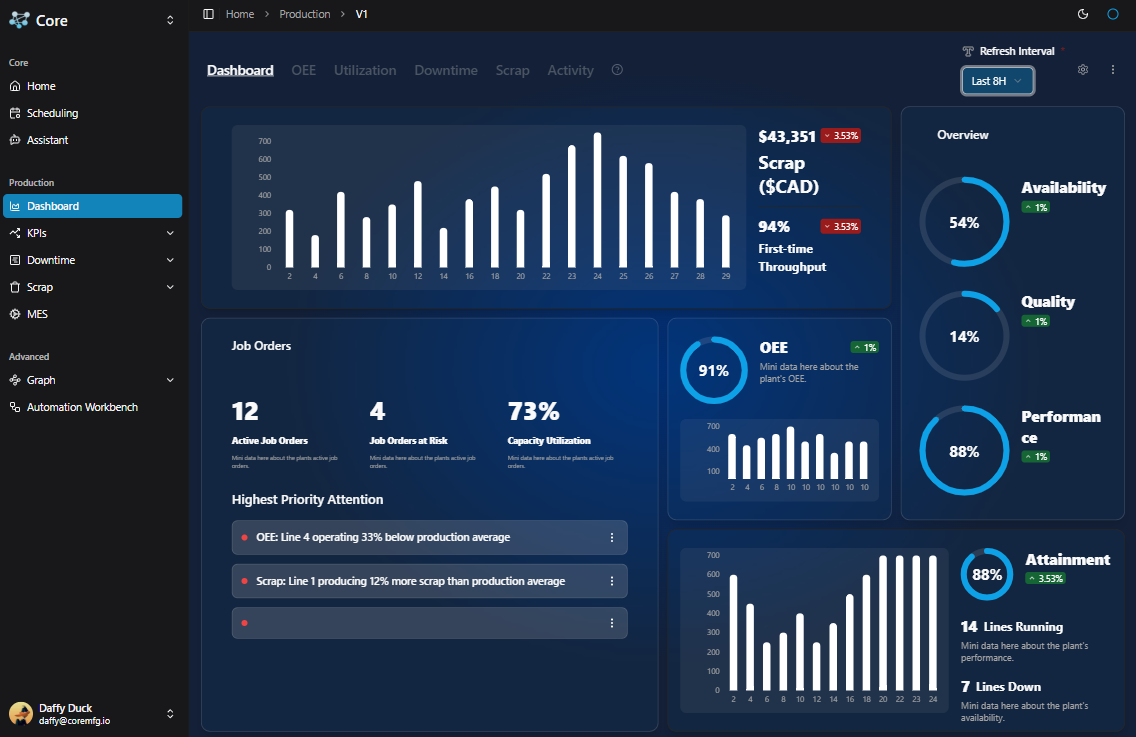The height and width of the screenshot is (737, 1136).
Task: Switch to dark mode moon icon
Action: click(1083, 14)
